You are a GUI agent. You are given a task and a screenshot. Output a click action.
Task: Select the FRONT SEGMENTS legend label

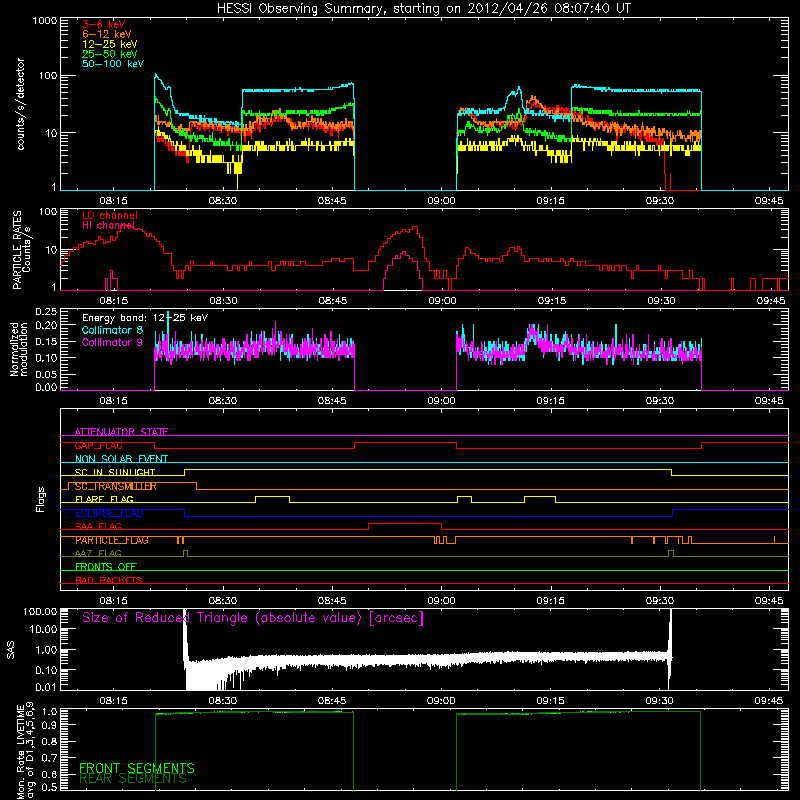point(137,768)
